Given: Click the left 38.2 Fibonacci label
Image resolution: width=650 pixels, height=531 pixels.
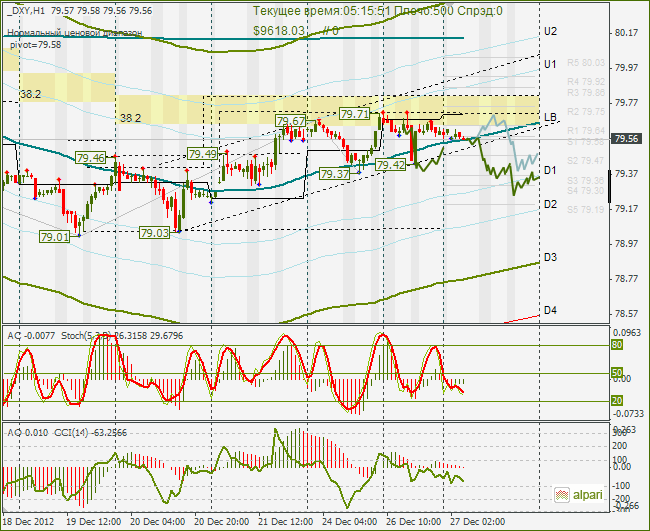Looking at the screenshot, I should 30,95.
